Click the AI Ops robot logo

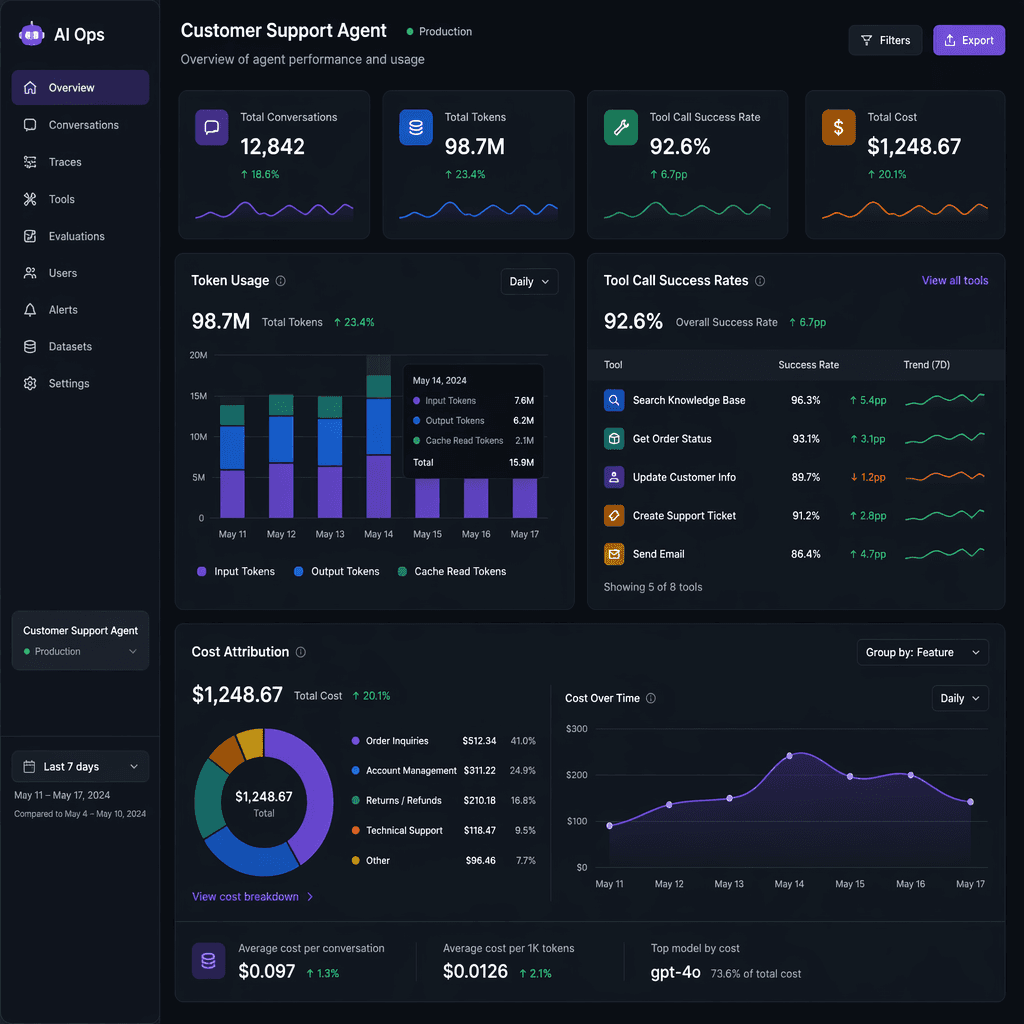[31, 33]
